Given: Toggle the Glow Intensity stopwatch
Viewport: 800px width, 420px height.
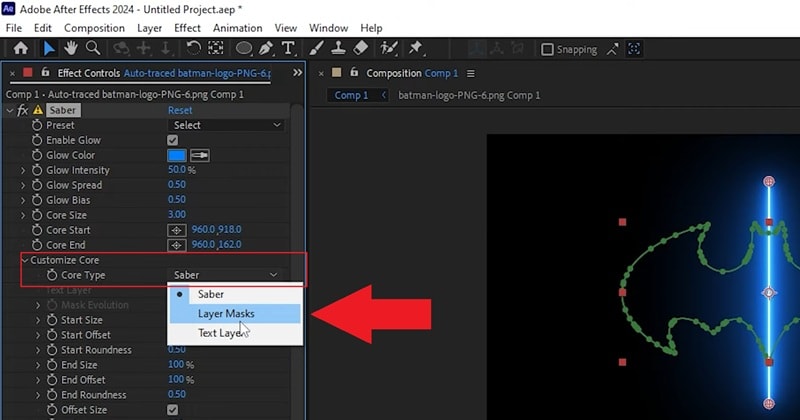Looking at the screenshot, I should (37, 170).
